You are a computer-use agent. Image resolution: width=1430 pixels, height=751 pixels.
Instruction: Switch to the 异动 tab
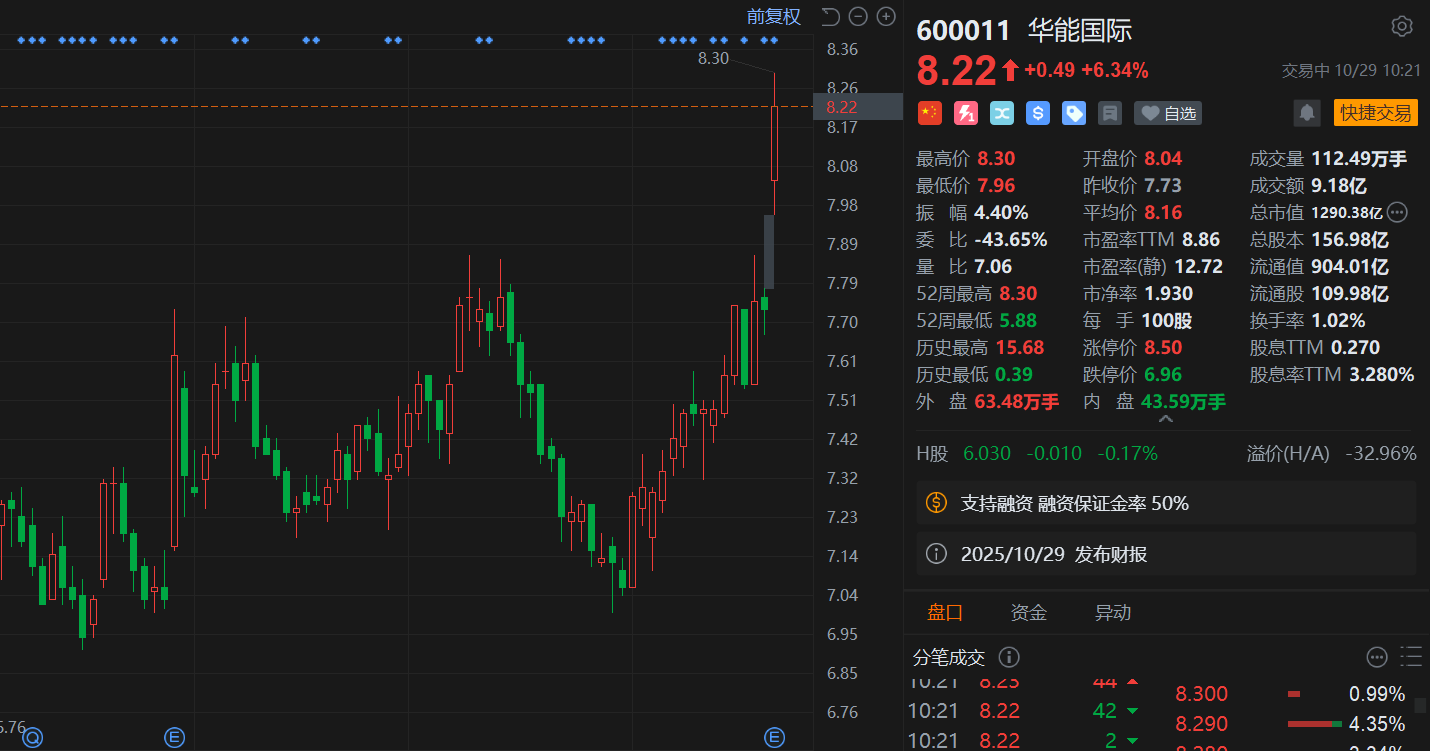[x=1113, y=612]
